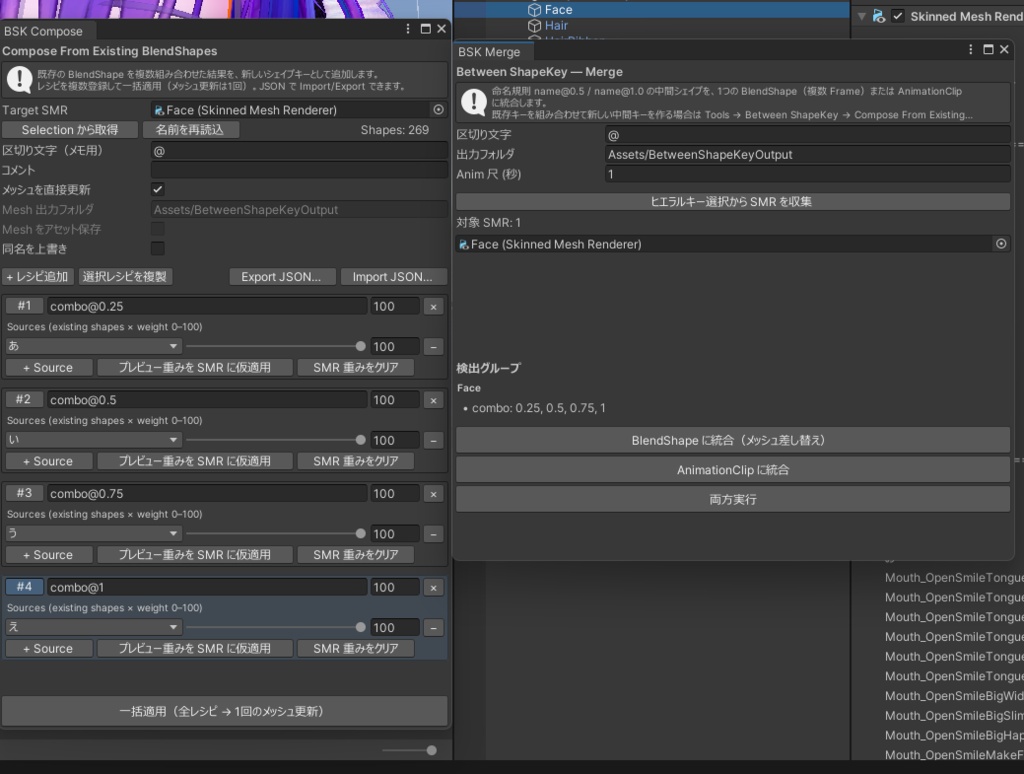Viewport: 1024px width, 774px height.
Task: Click 選択レシピを複製 button
Action: coord(125,277)
